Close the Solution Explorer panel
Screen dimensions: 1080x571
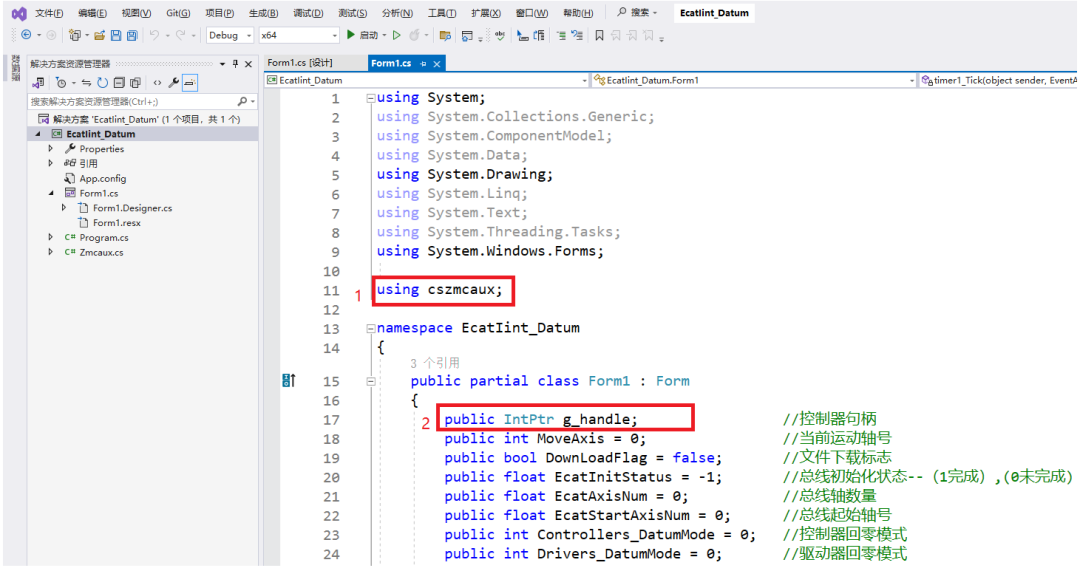tap(249, 63)
